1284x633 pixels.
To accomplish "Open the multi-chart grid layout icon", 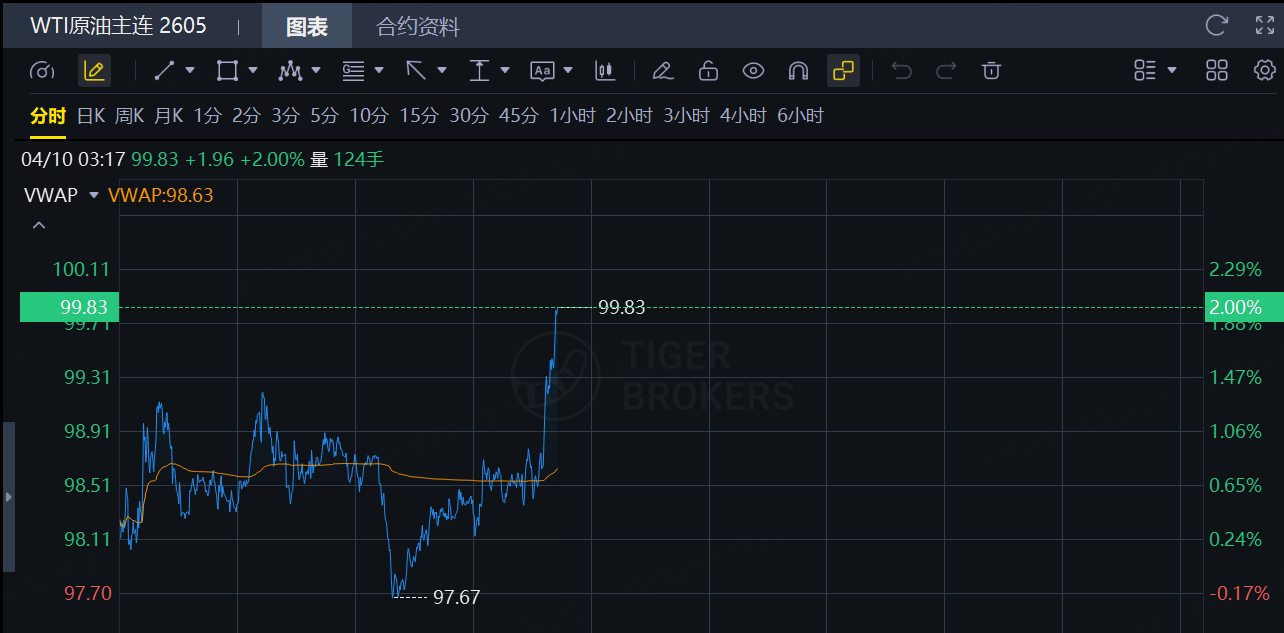I will coord(1217,71).
